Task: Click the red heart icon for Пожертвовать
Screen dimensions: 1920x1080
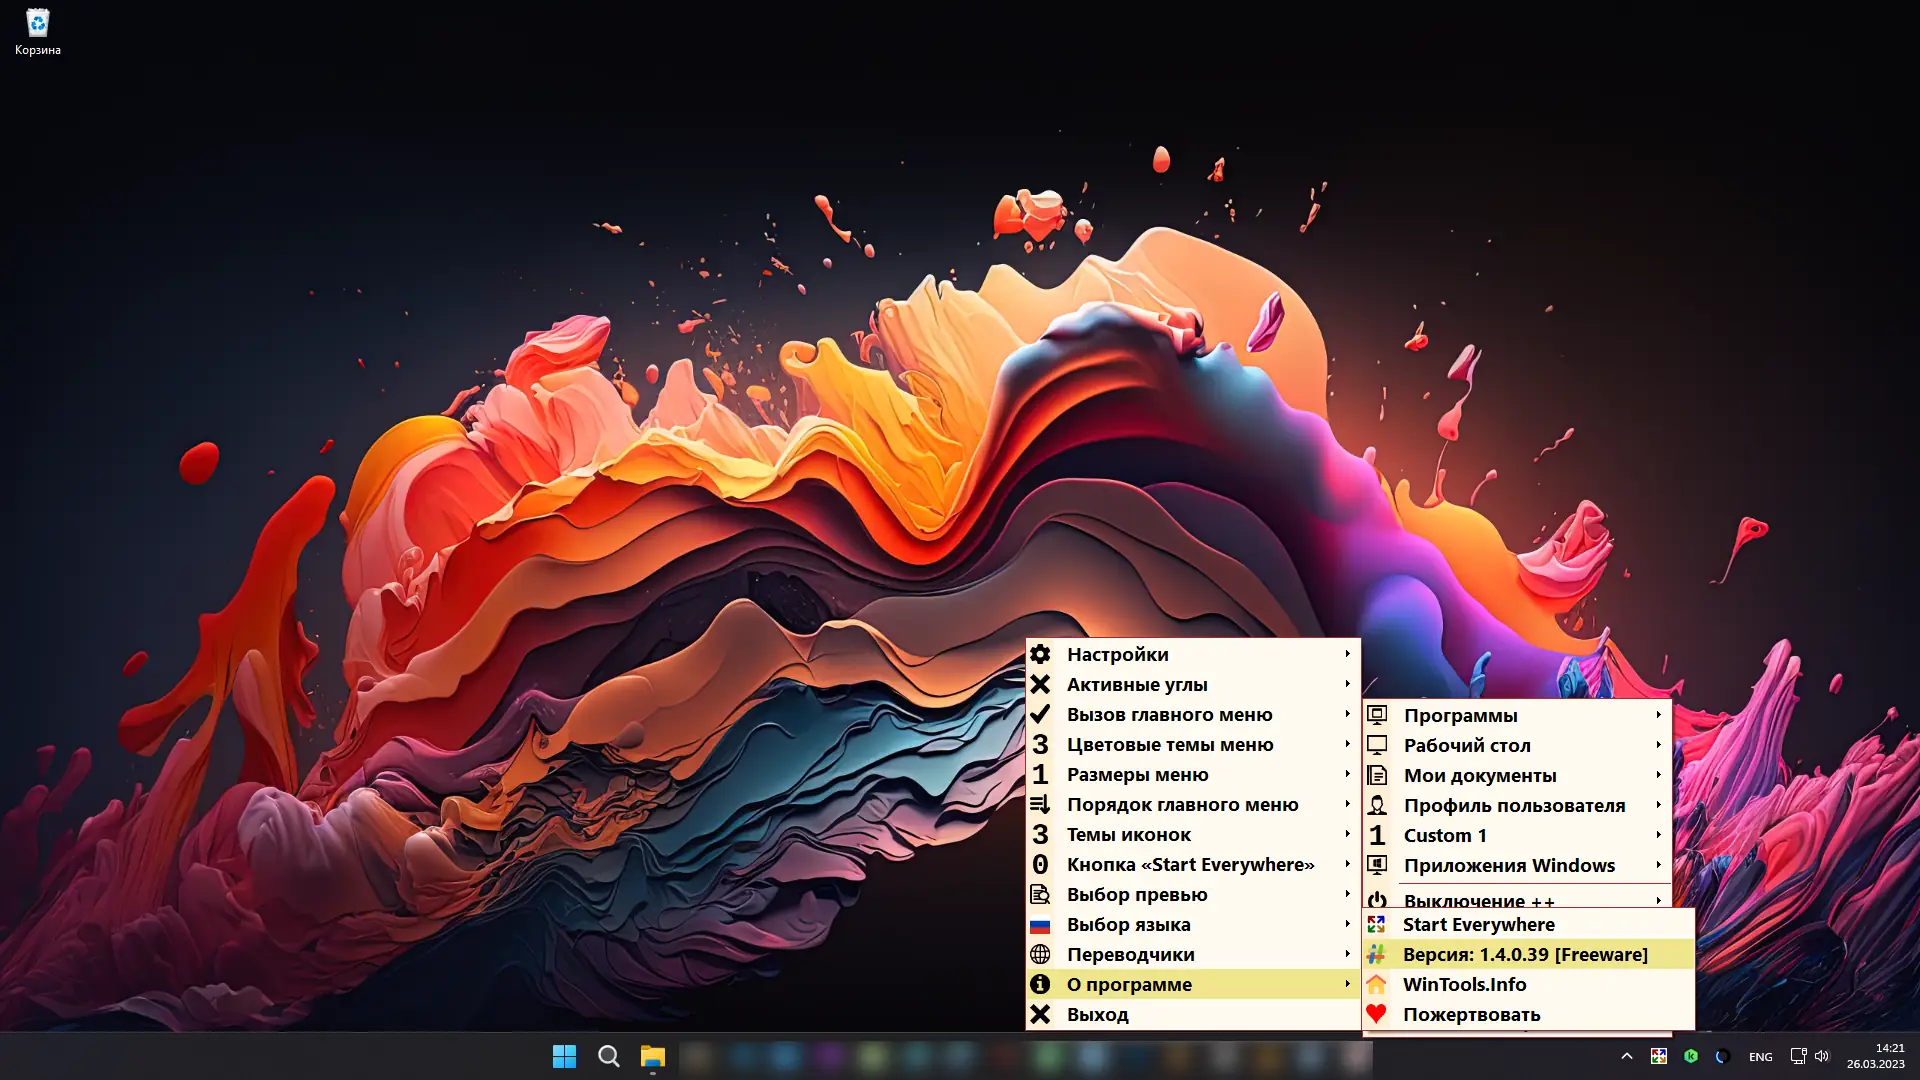Action: coord(1376,1014)
